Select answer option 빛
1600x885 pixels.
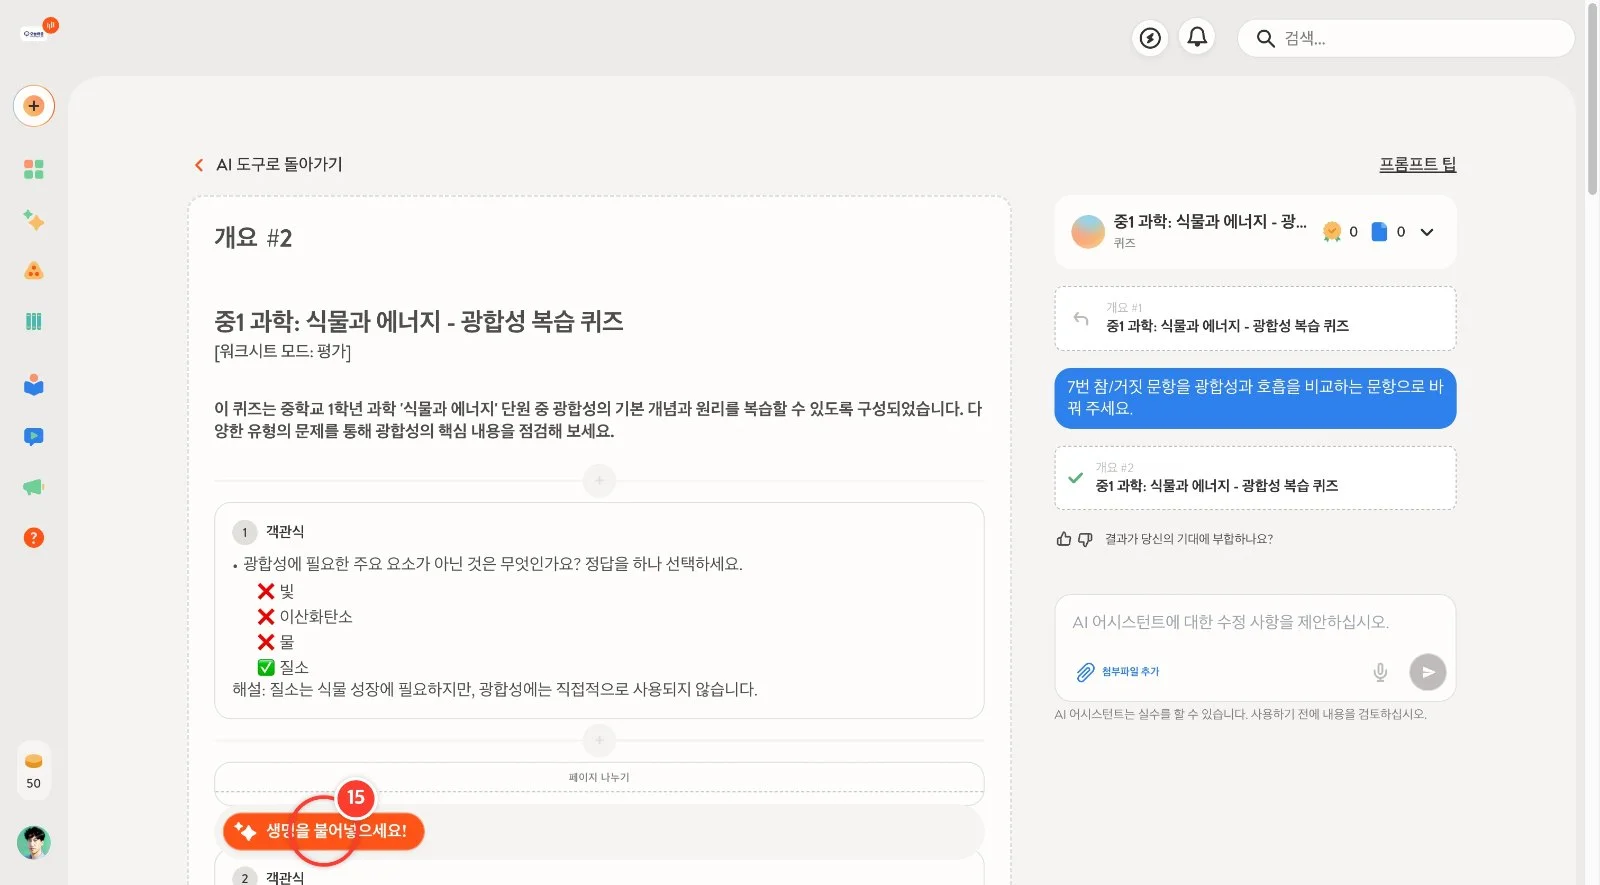(x=276, y=592)
